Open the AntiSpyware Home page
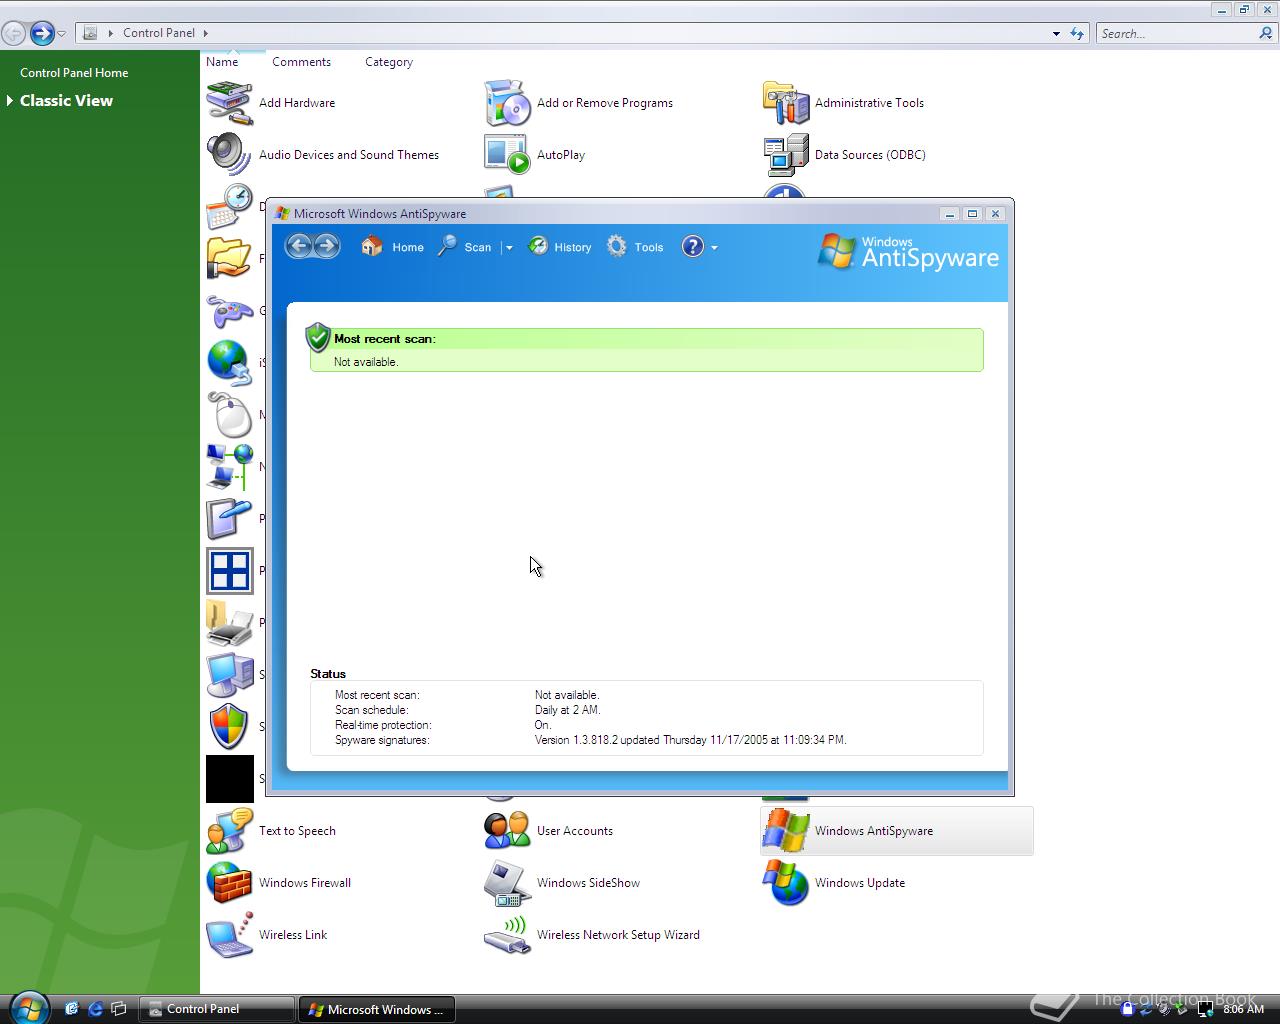The image size is (1280, 1024). tap(392, 247)
